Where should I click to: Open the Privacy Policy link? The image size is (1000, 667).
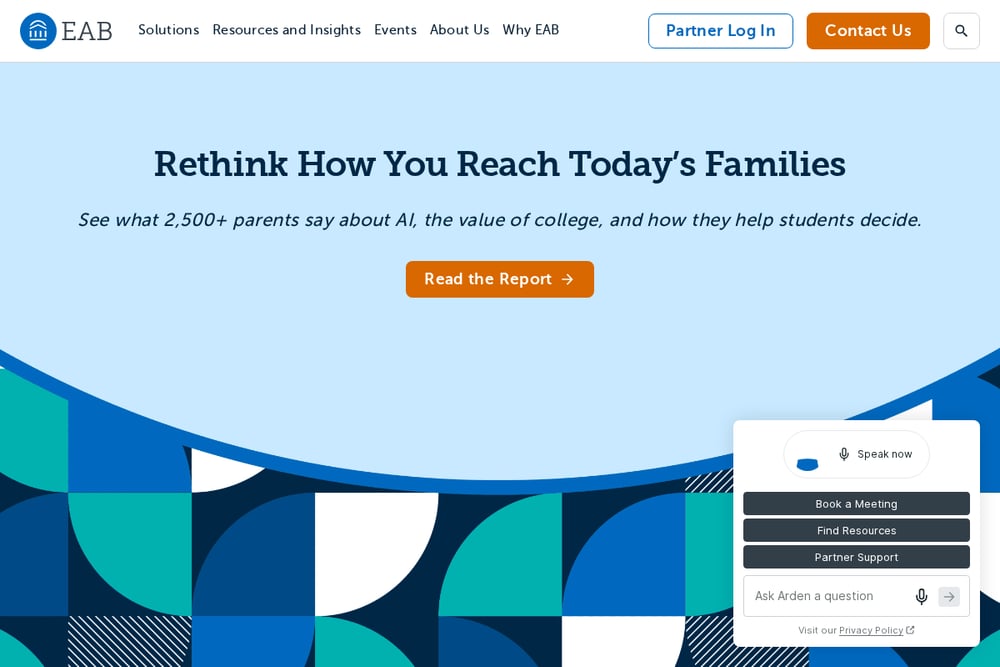(x=871, y=630)
